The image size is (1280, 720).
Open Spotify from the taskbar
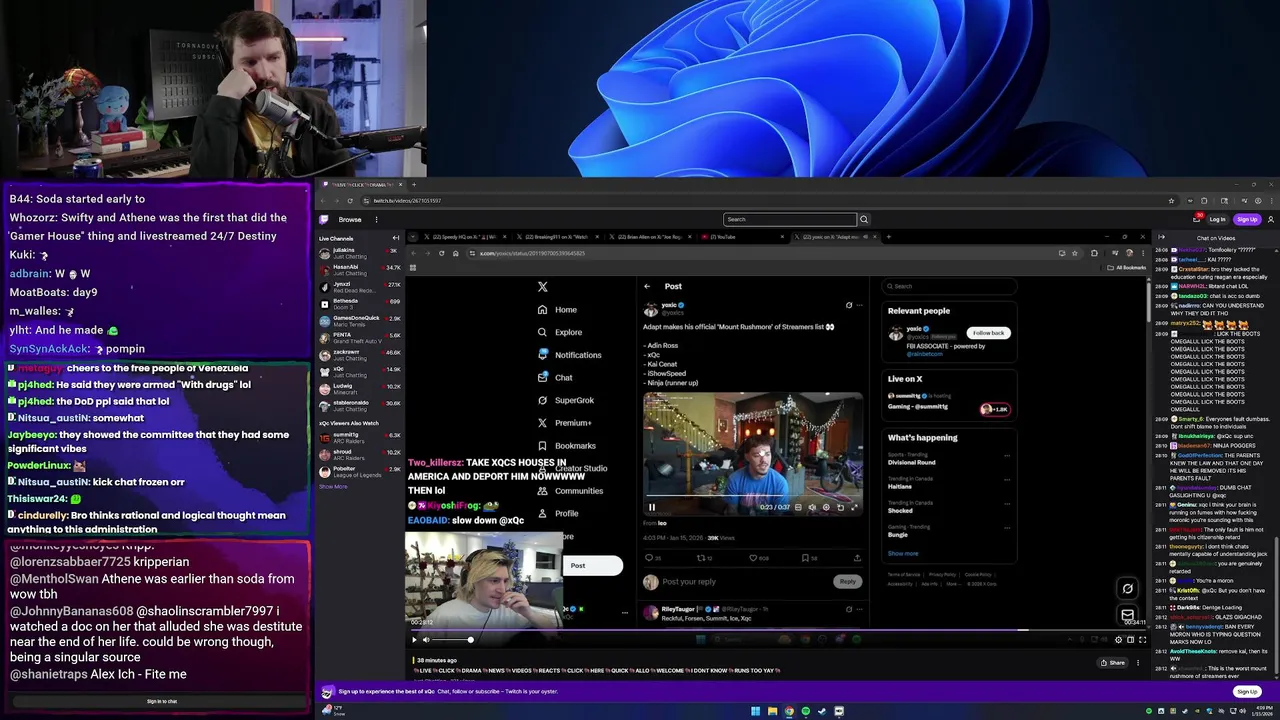pyautogui.click(x=805, y=711)
